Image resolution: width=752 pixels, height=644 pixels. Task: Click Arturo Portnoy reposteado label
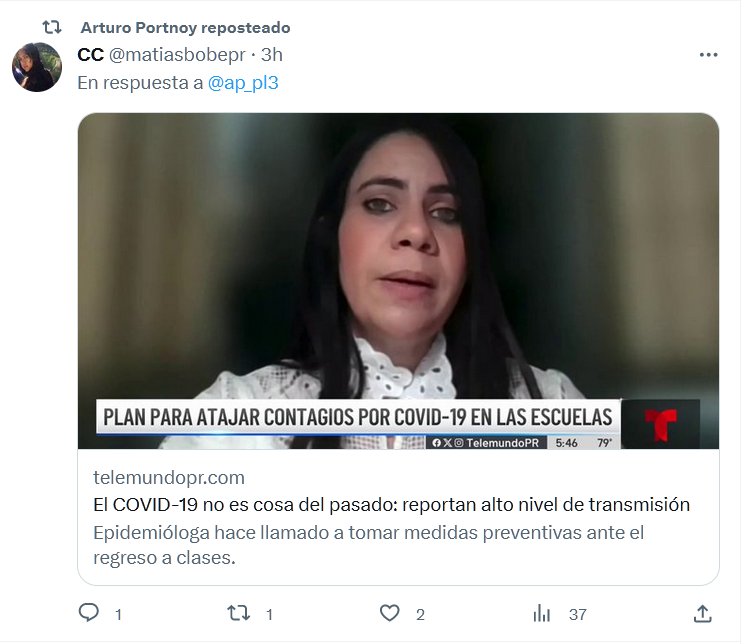click(185, 28)
